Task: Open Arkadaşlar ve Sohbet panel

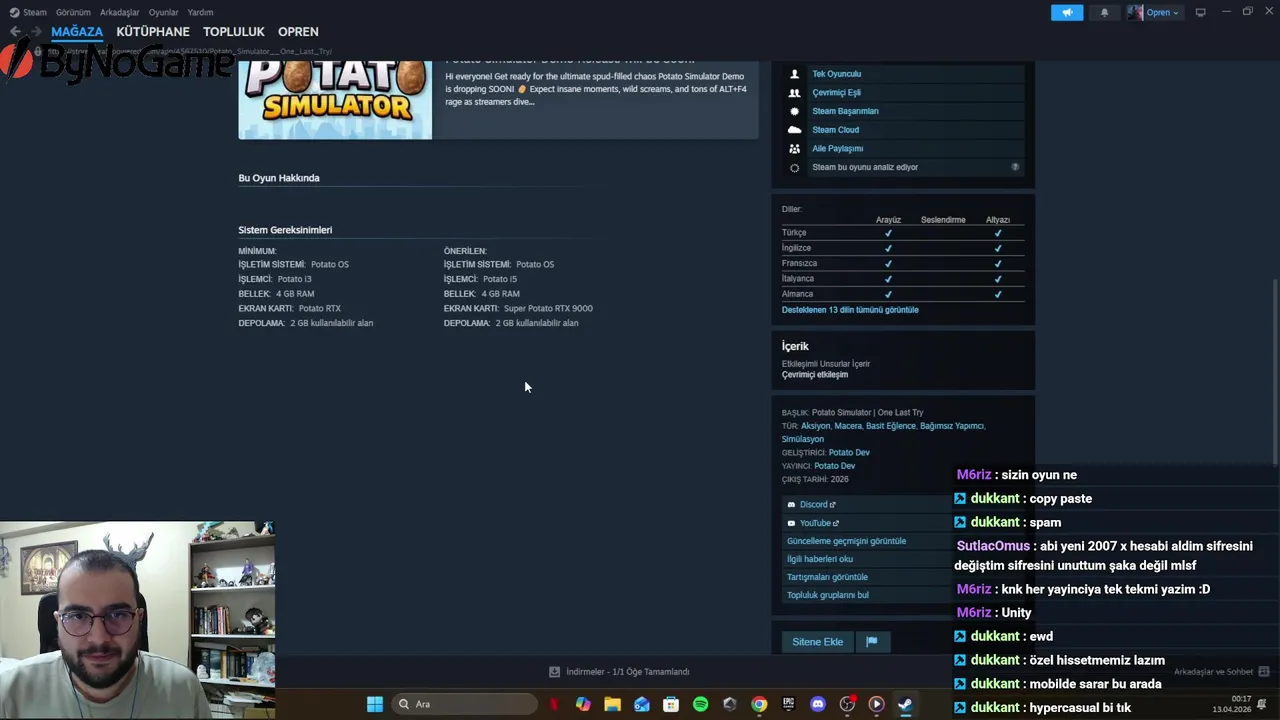Action: 1220,672
